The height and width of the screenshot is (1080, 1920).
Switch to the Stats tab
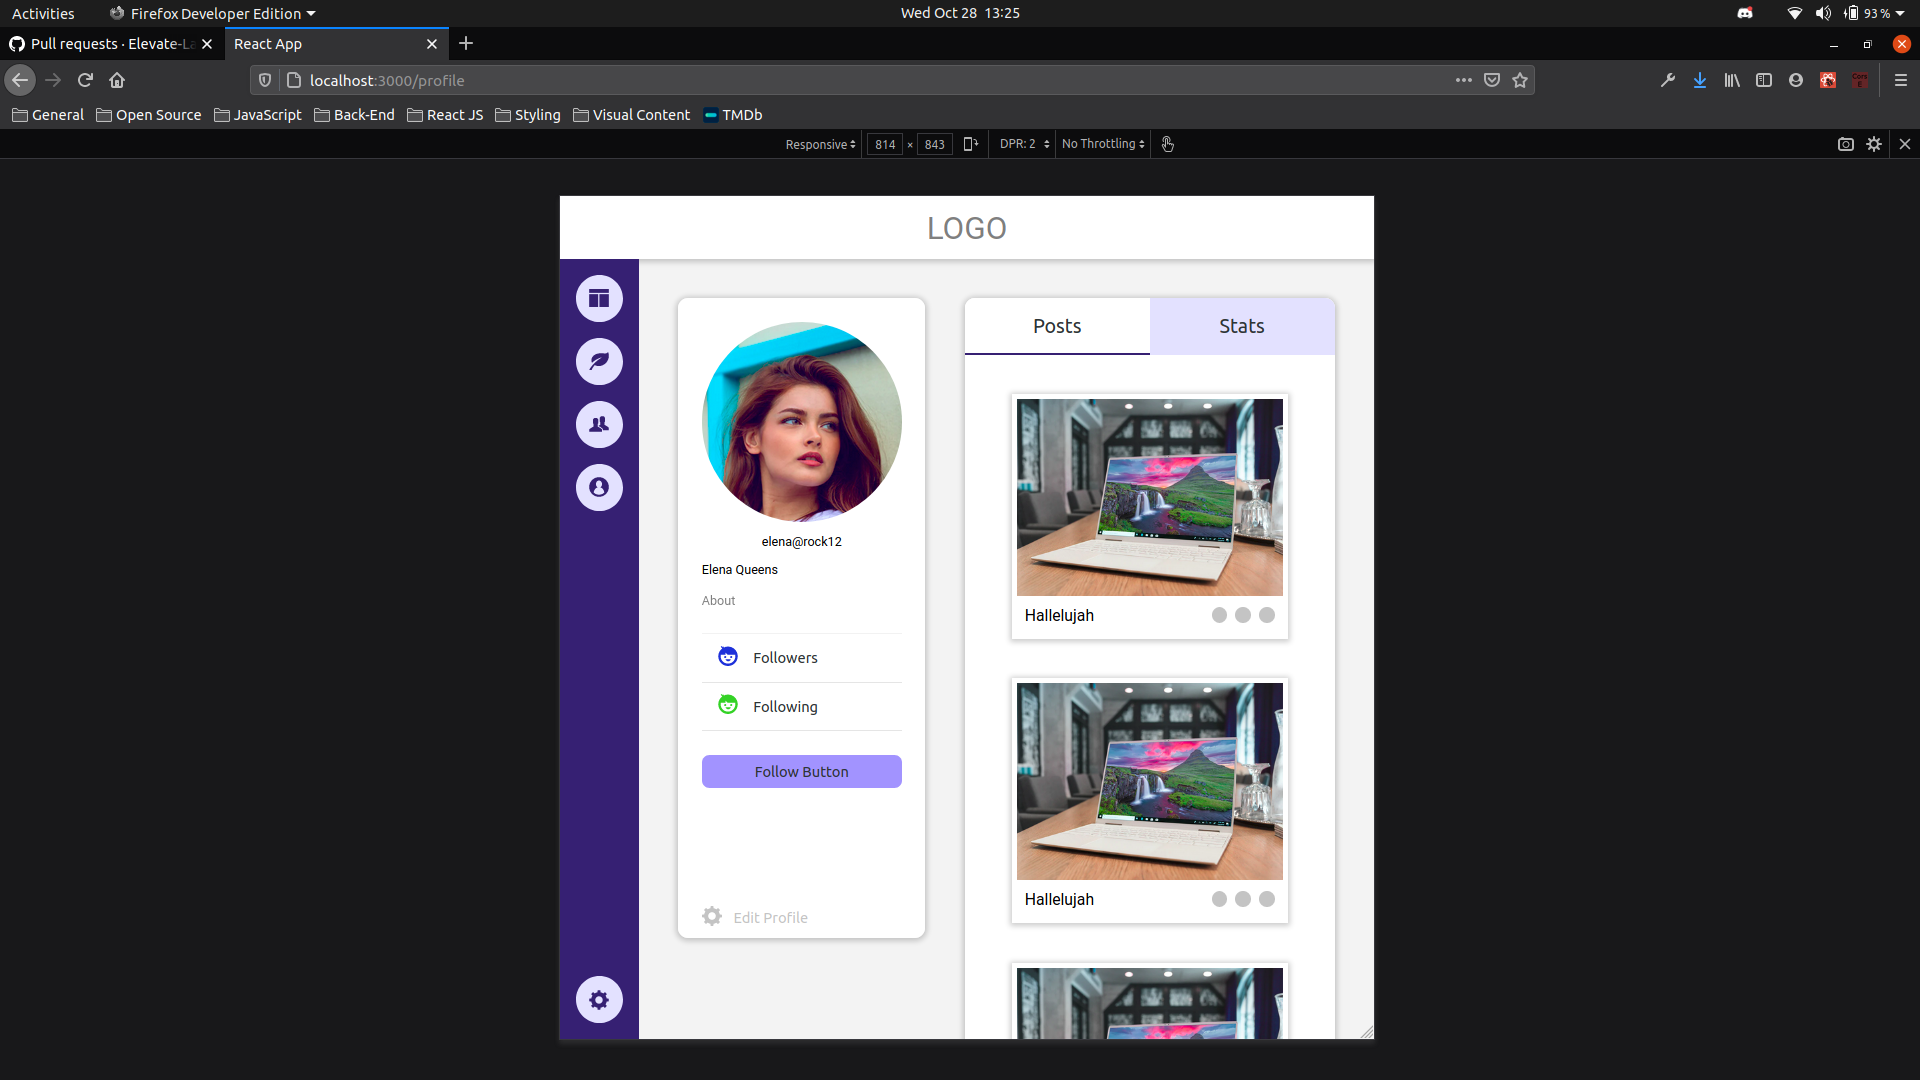click(1241, 326)
